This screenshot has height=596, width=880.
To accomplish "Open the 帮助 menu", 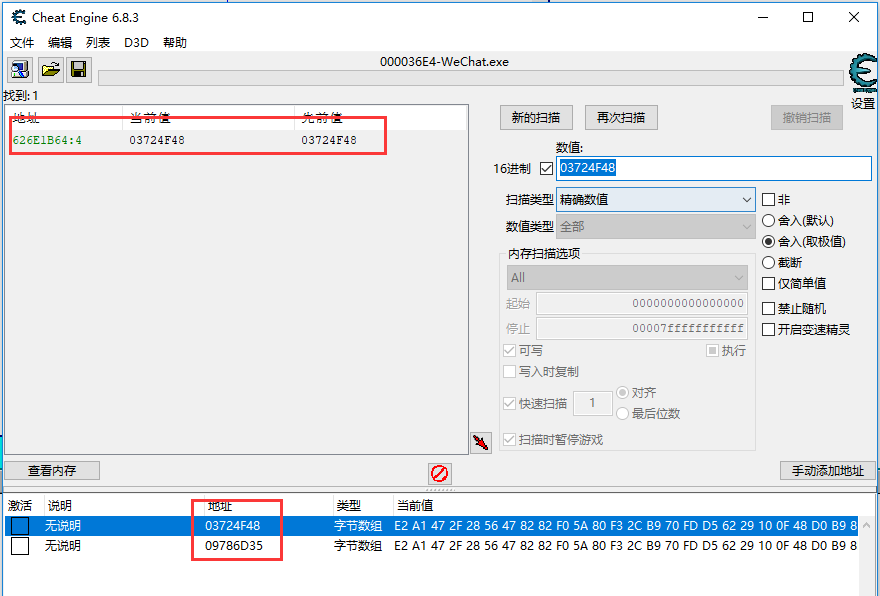I will (175, 43).
